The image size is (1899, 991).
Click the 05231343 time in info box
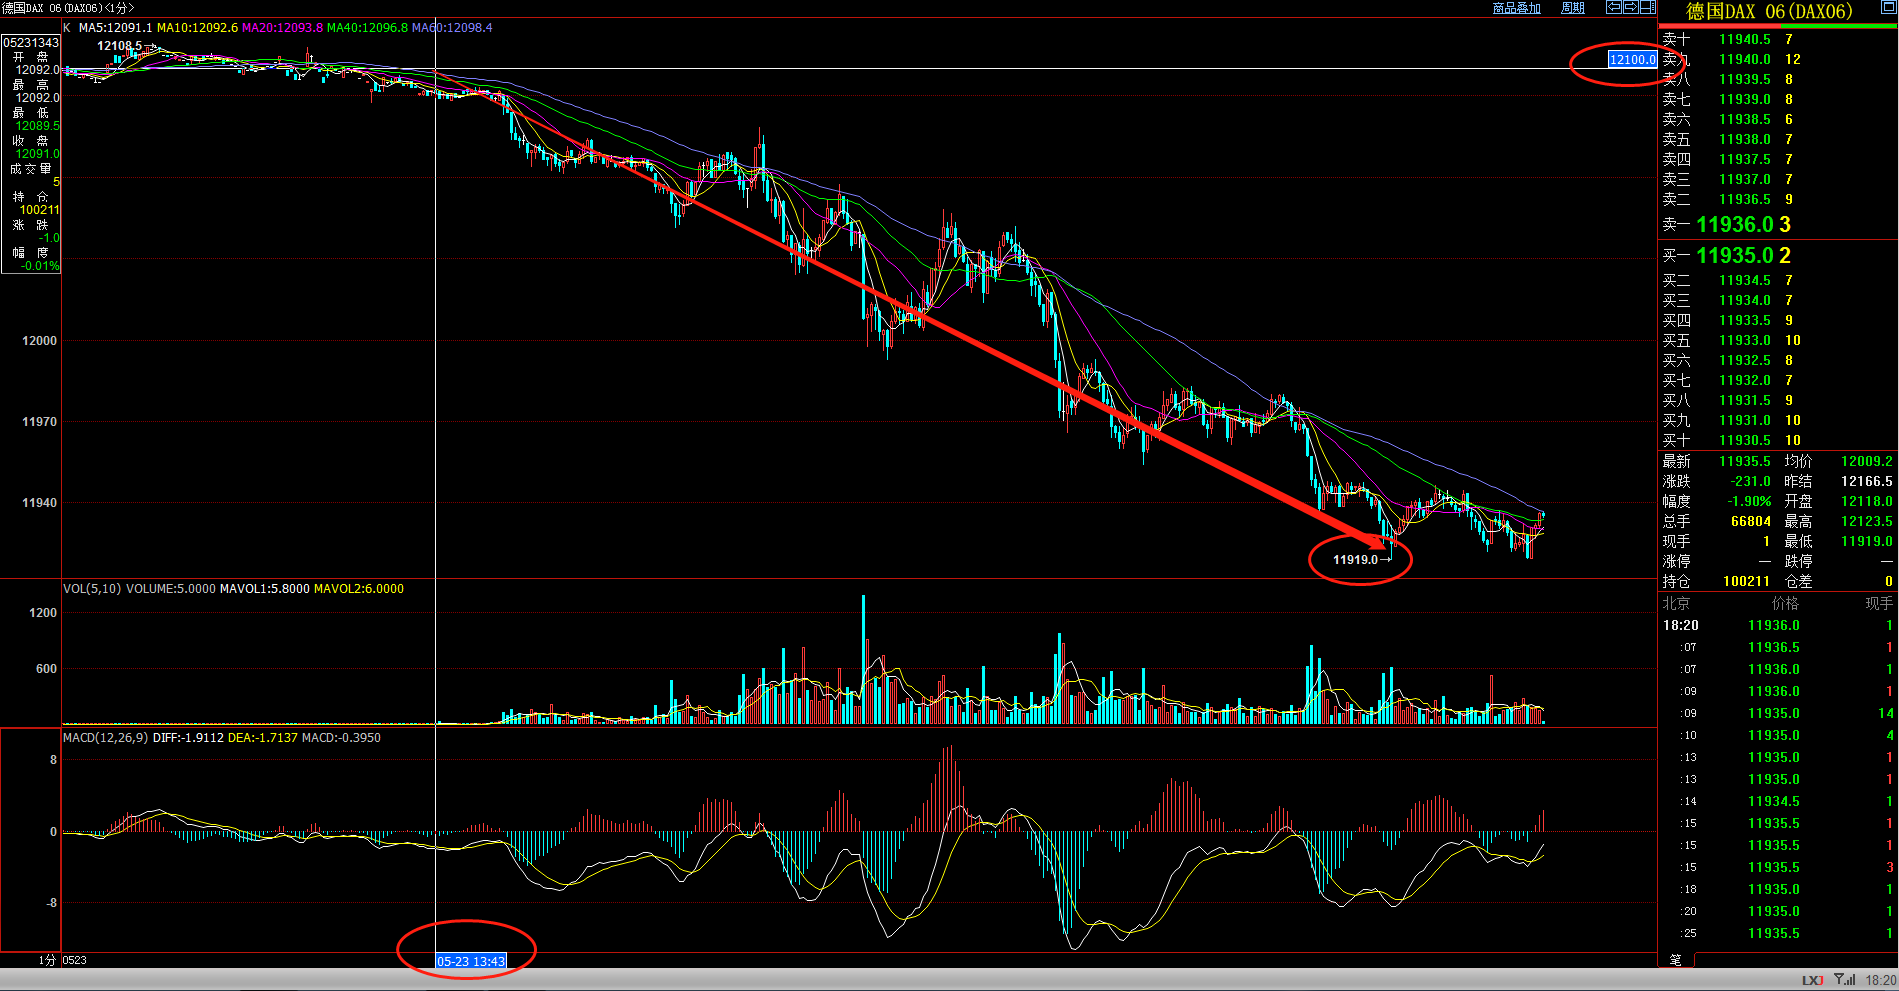pyautogui.click(x=31, y=43)
